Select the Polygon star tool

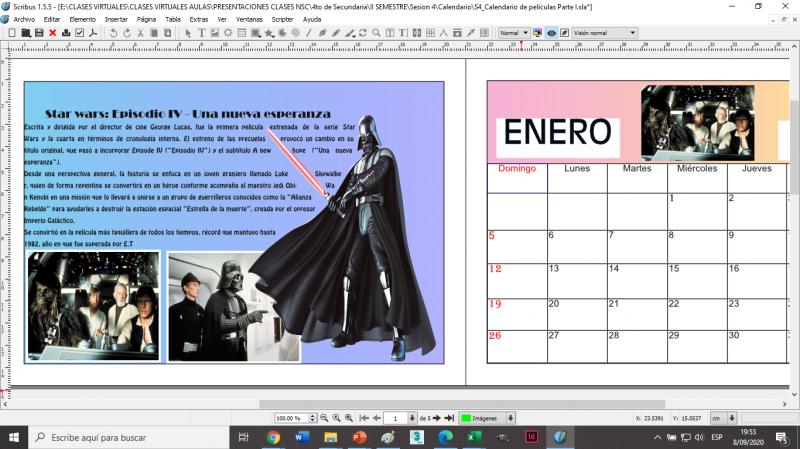269,33
